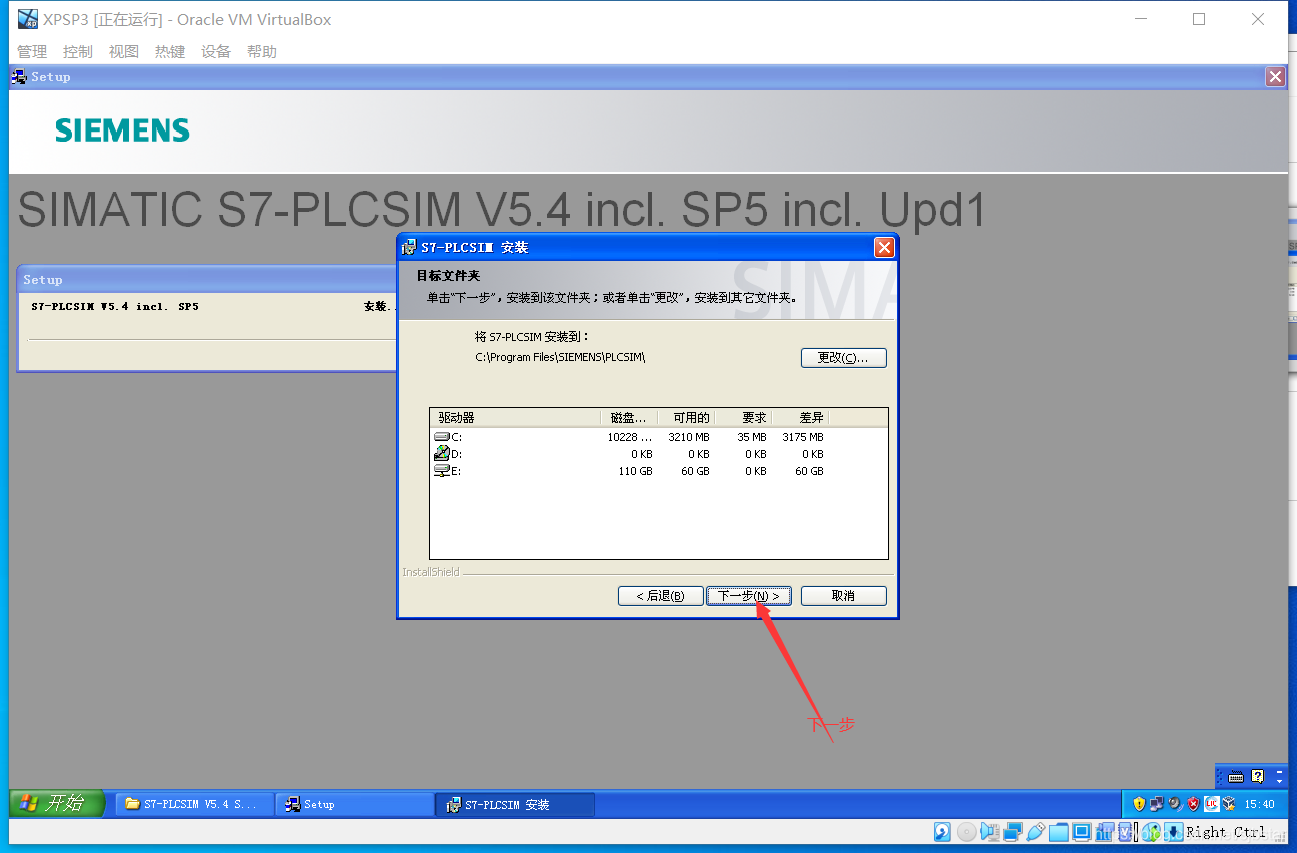Click the 驱动器 column header
This screenshot has height=853, width=1297.
pyautogui.click(x=515, y=418)
